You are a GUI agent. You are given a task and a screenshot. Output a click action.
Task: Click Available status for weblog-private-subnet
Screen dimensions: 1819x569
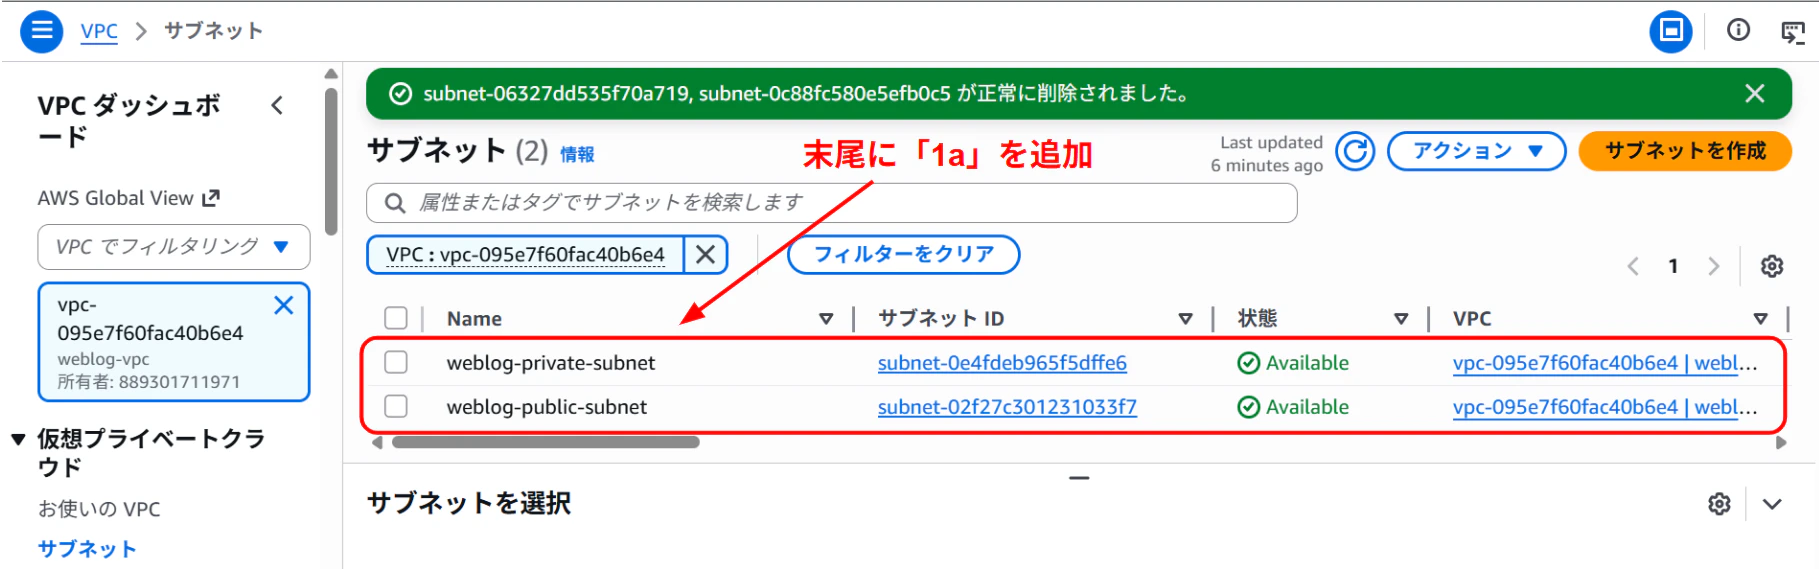[1293, 363]
